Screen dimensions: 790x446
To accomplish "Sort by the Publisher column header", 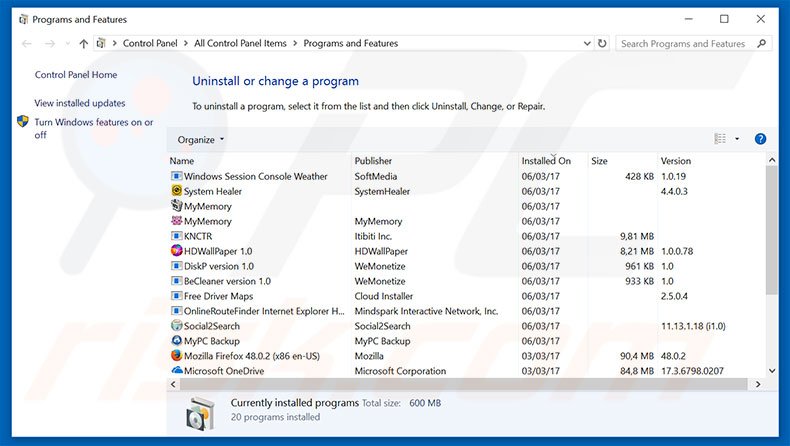I will click(435, 161).
